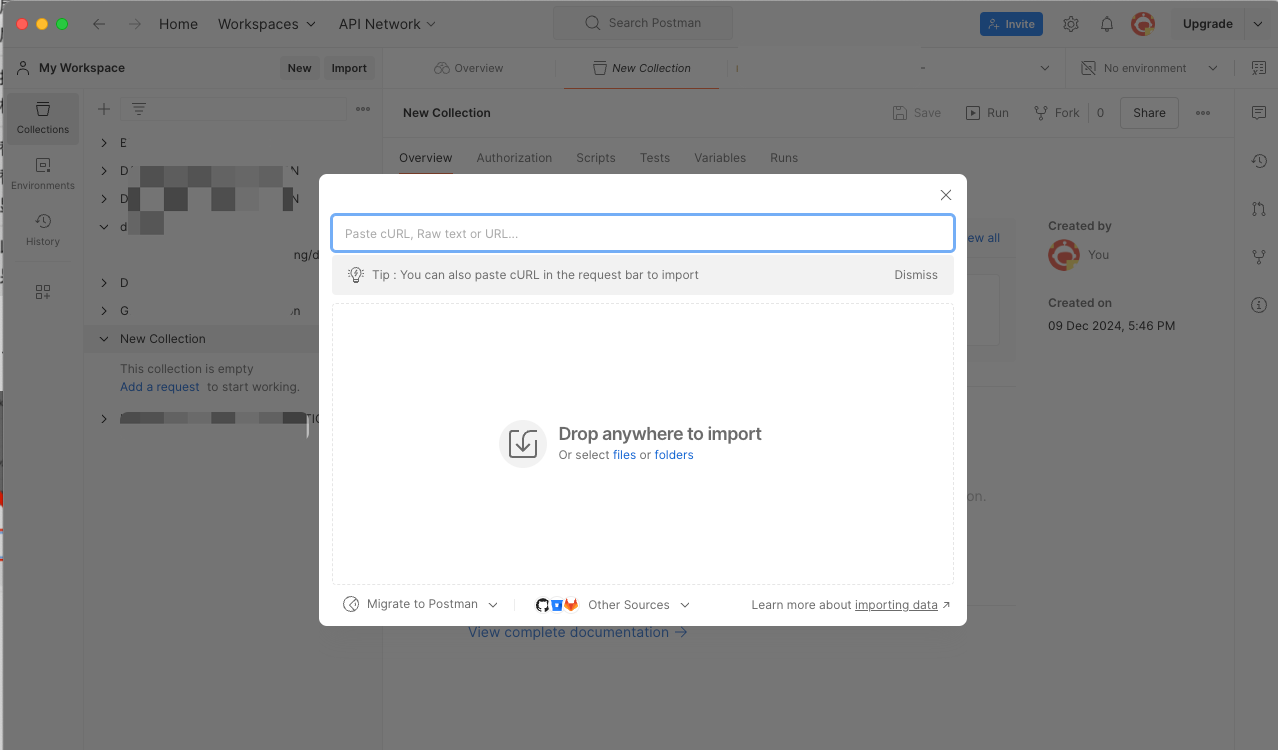The width and height of the screenshot is (1278, 750).
Task: Click the Bitbucket source icon
Action: click(x=557, y=605)
